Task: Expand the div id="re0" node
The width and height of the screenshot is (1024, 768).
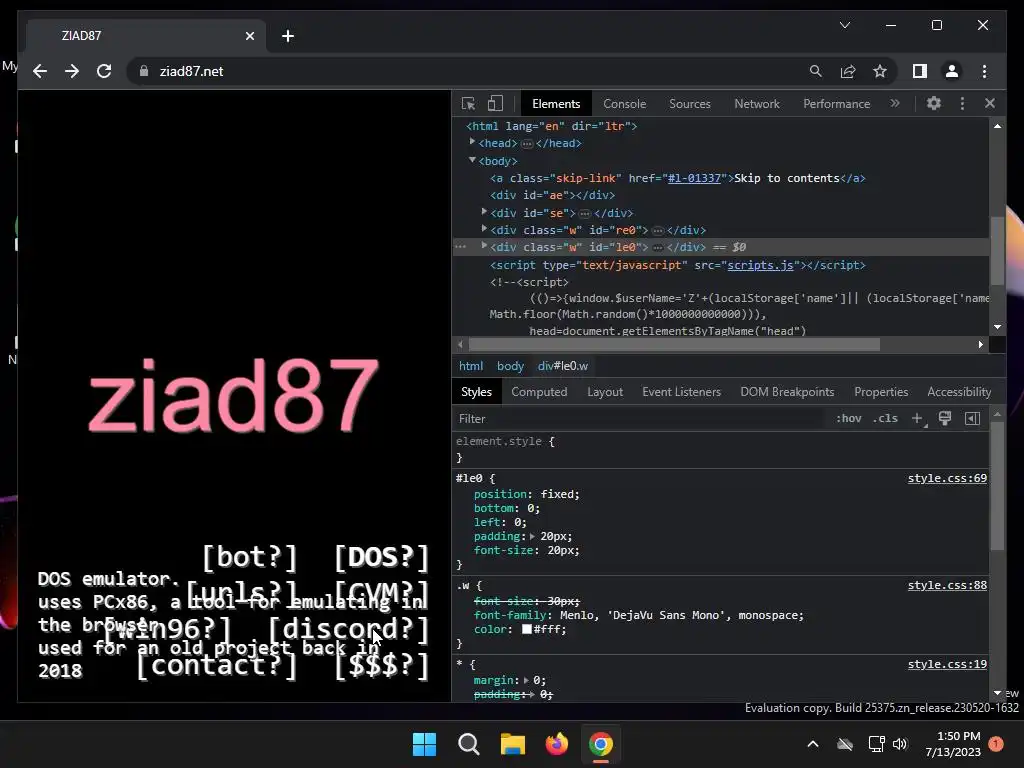Action: (x=484, y=229)
